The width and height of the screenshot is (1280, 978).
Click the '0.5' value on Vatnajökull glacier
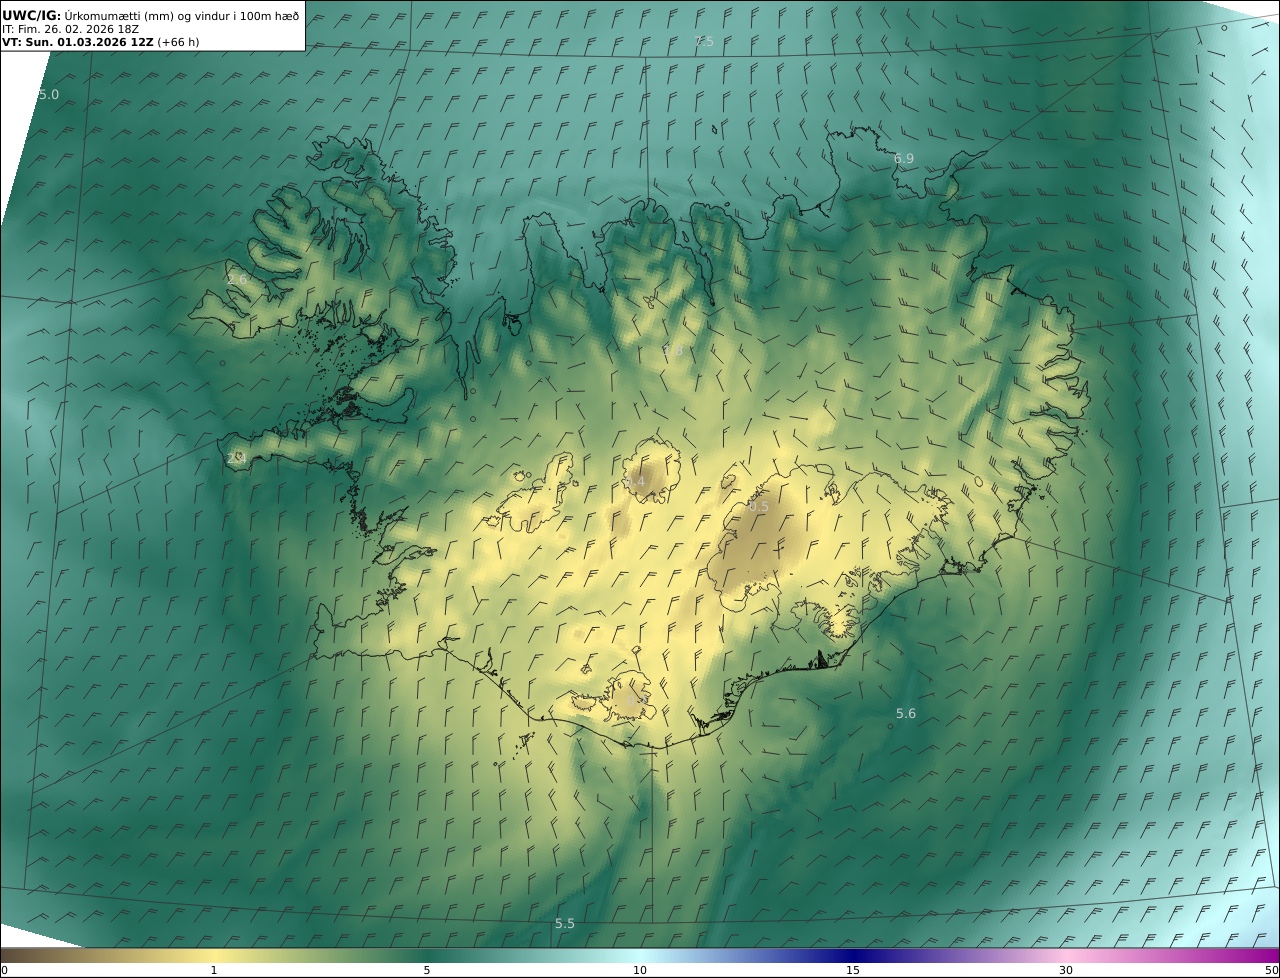click(759, 507)
